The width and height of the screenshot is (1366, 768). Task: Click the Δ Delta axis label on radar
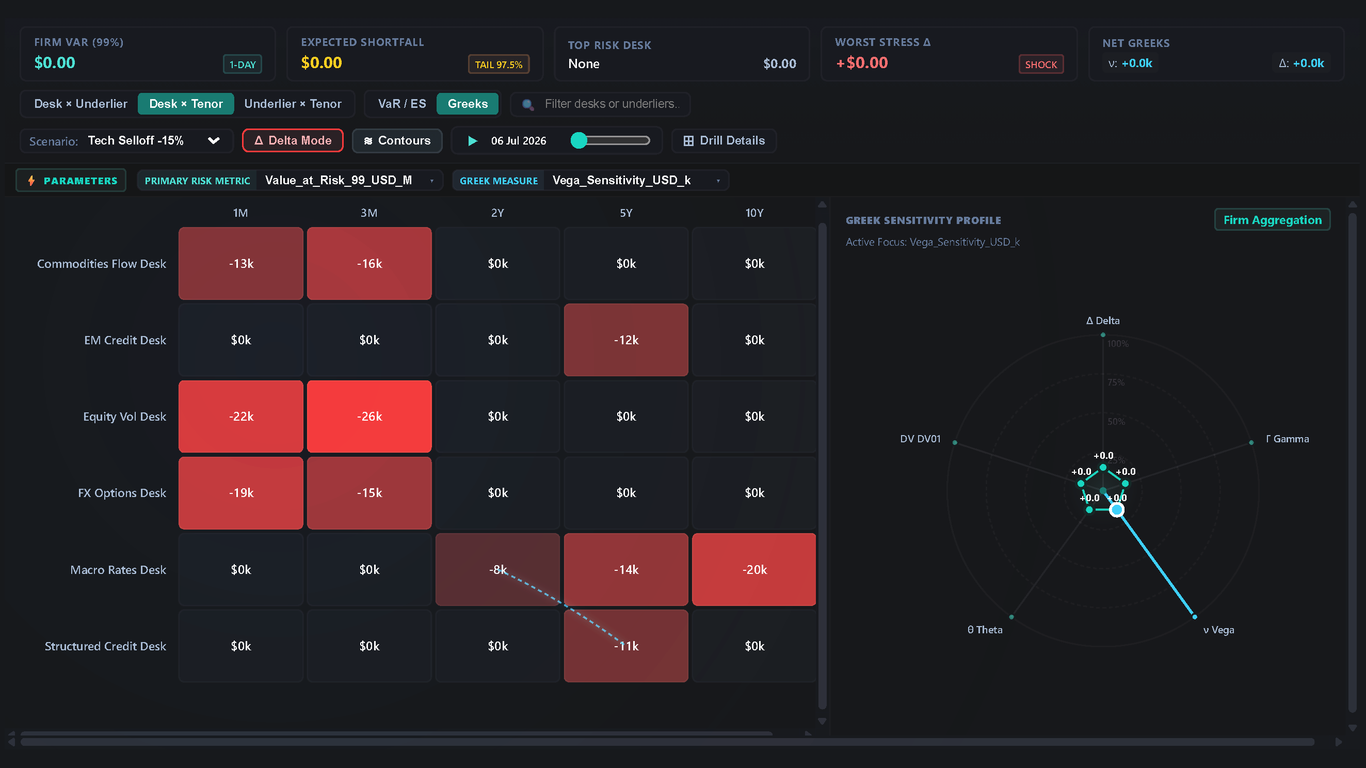click(1103, 321)
